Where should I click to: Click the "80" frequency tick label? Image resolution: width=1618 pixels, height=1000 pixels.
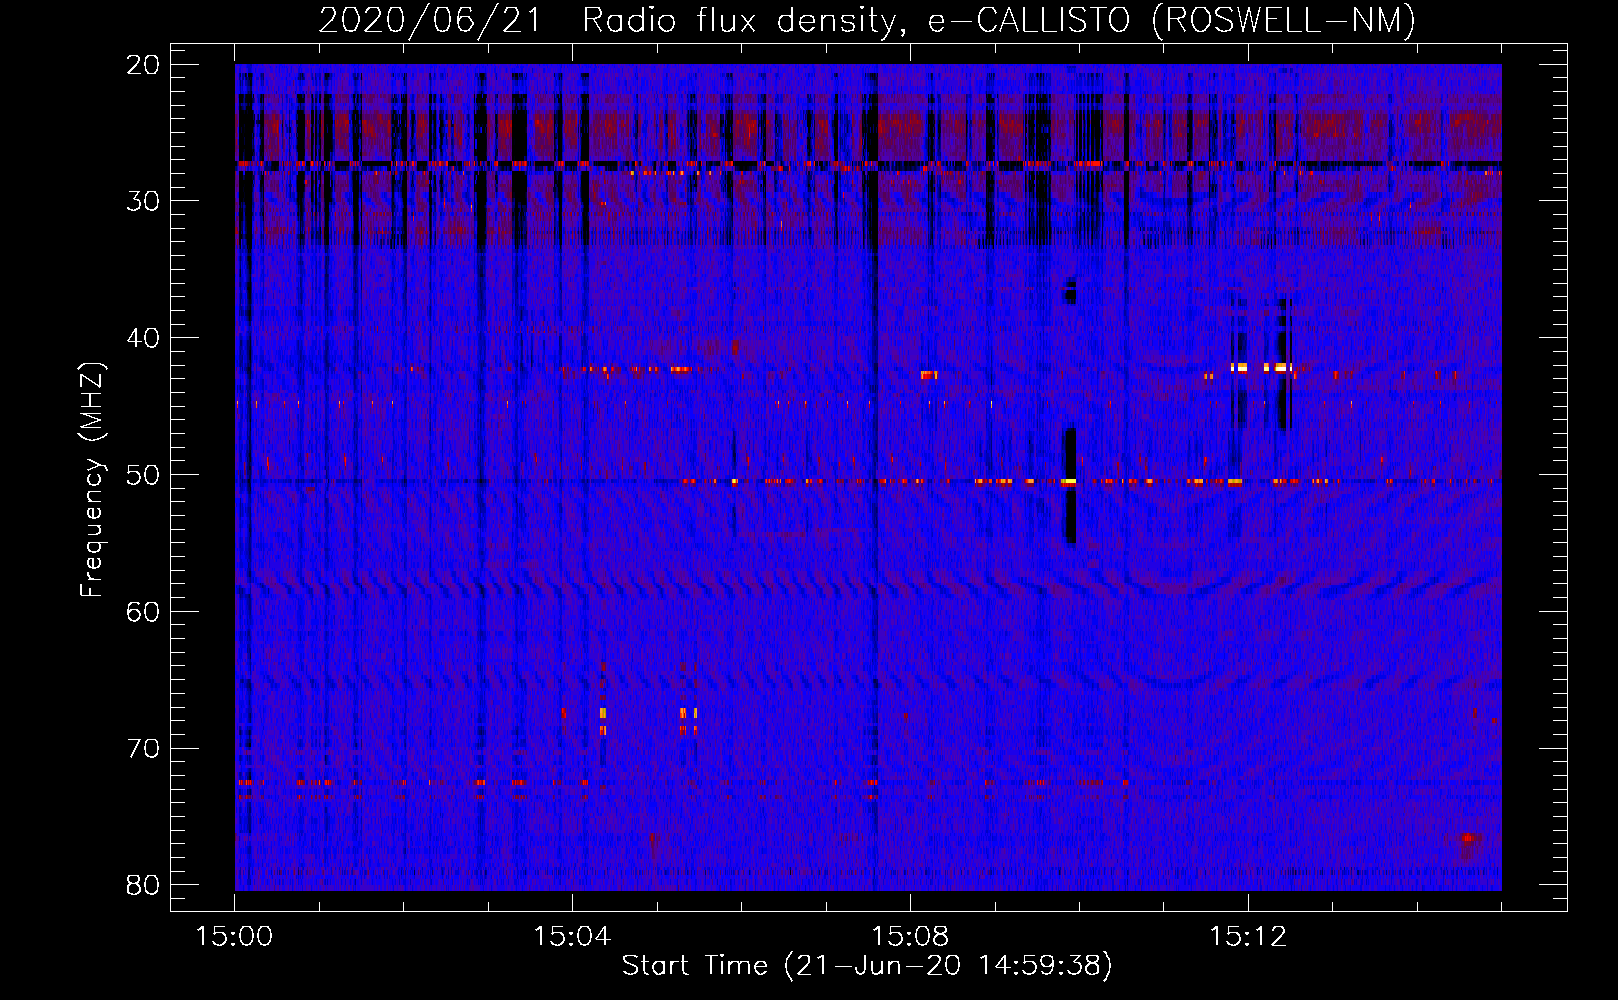point(143,885)
